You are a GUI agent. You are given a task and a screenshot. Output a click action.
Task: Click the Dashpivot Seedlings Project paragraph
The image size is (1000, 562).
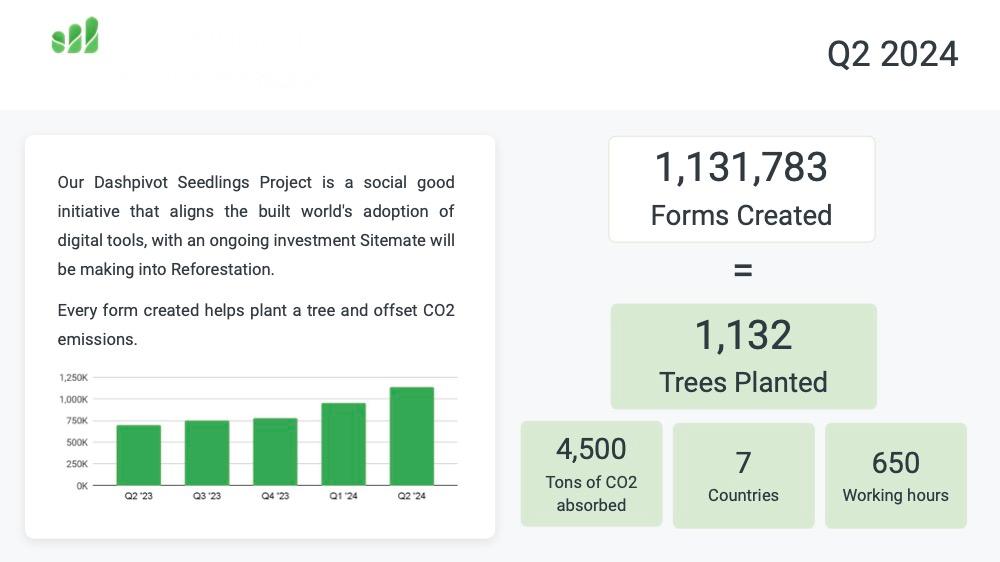(x=256, y=226)
